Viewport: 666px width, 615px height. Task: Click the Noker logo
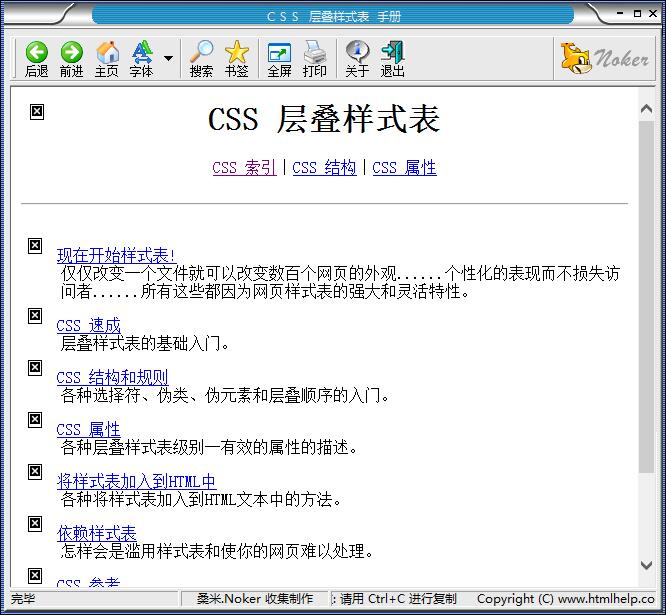(604, 58)
